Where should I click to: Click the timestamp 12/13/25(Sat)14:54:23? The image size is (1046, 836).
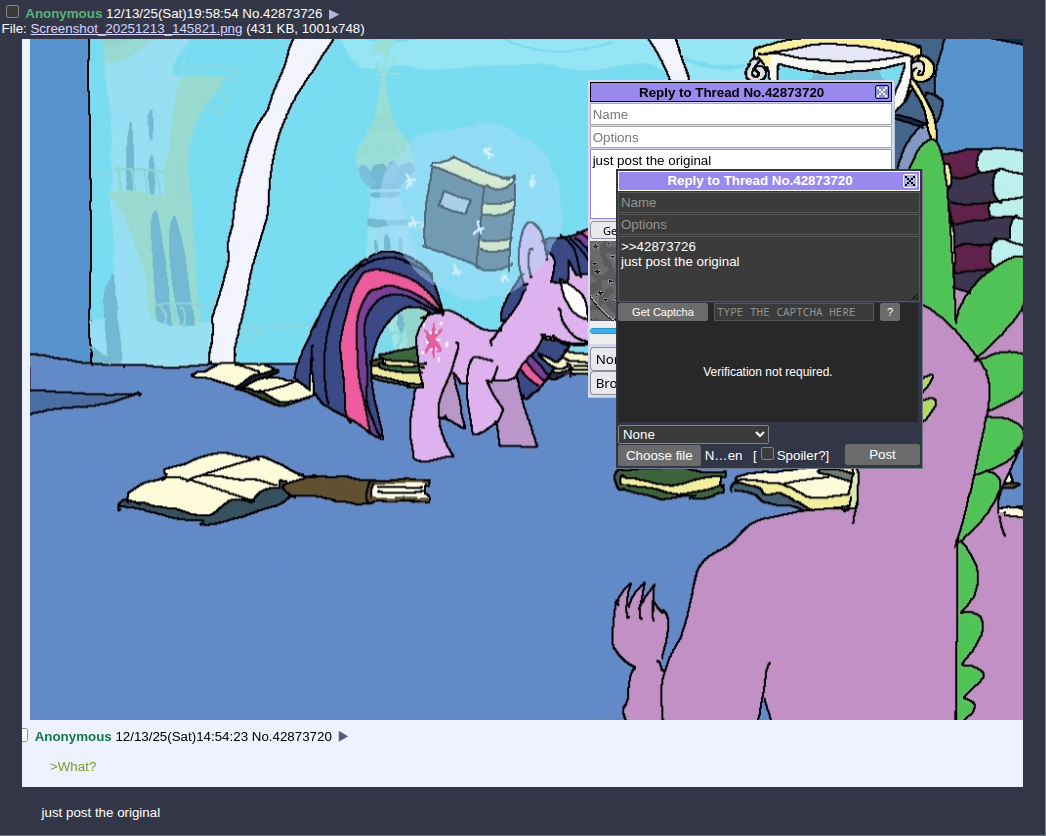[181, 737]
